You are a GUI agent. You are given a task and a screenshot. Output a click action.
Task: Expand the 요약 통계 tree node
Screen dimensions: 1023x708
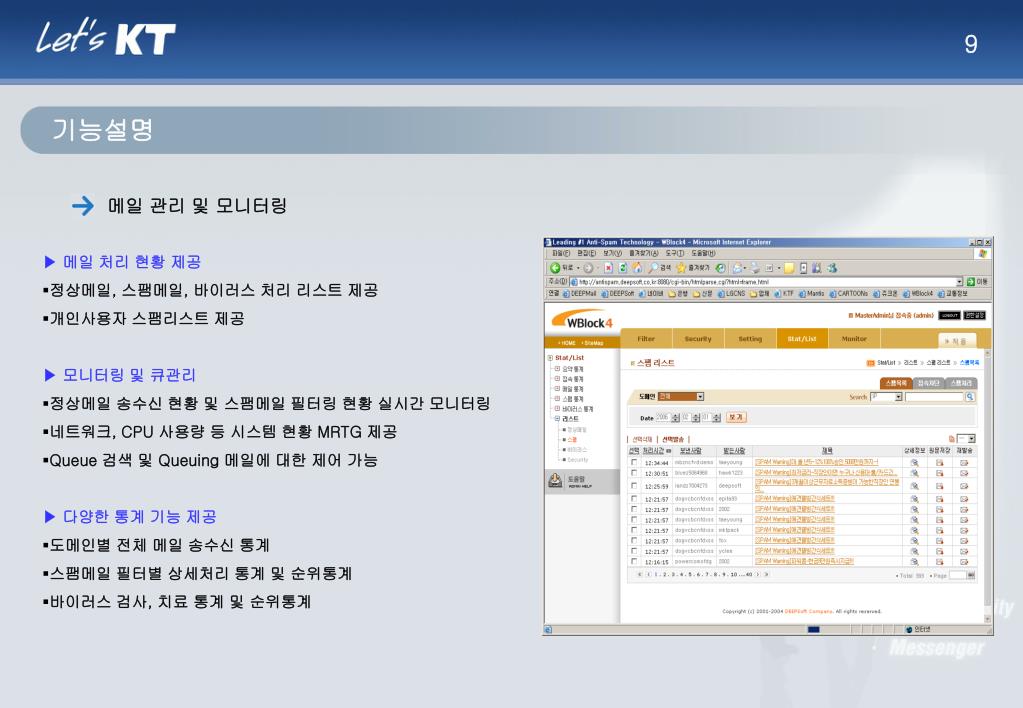point(557,369)
